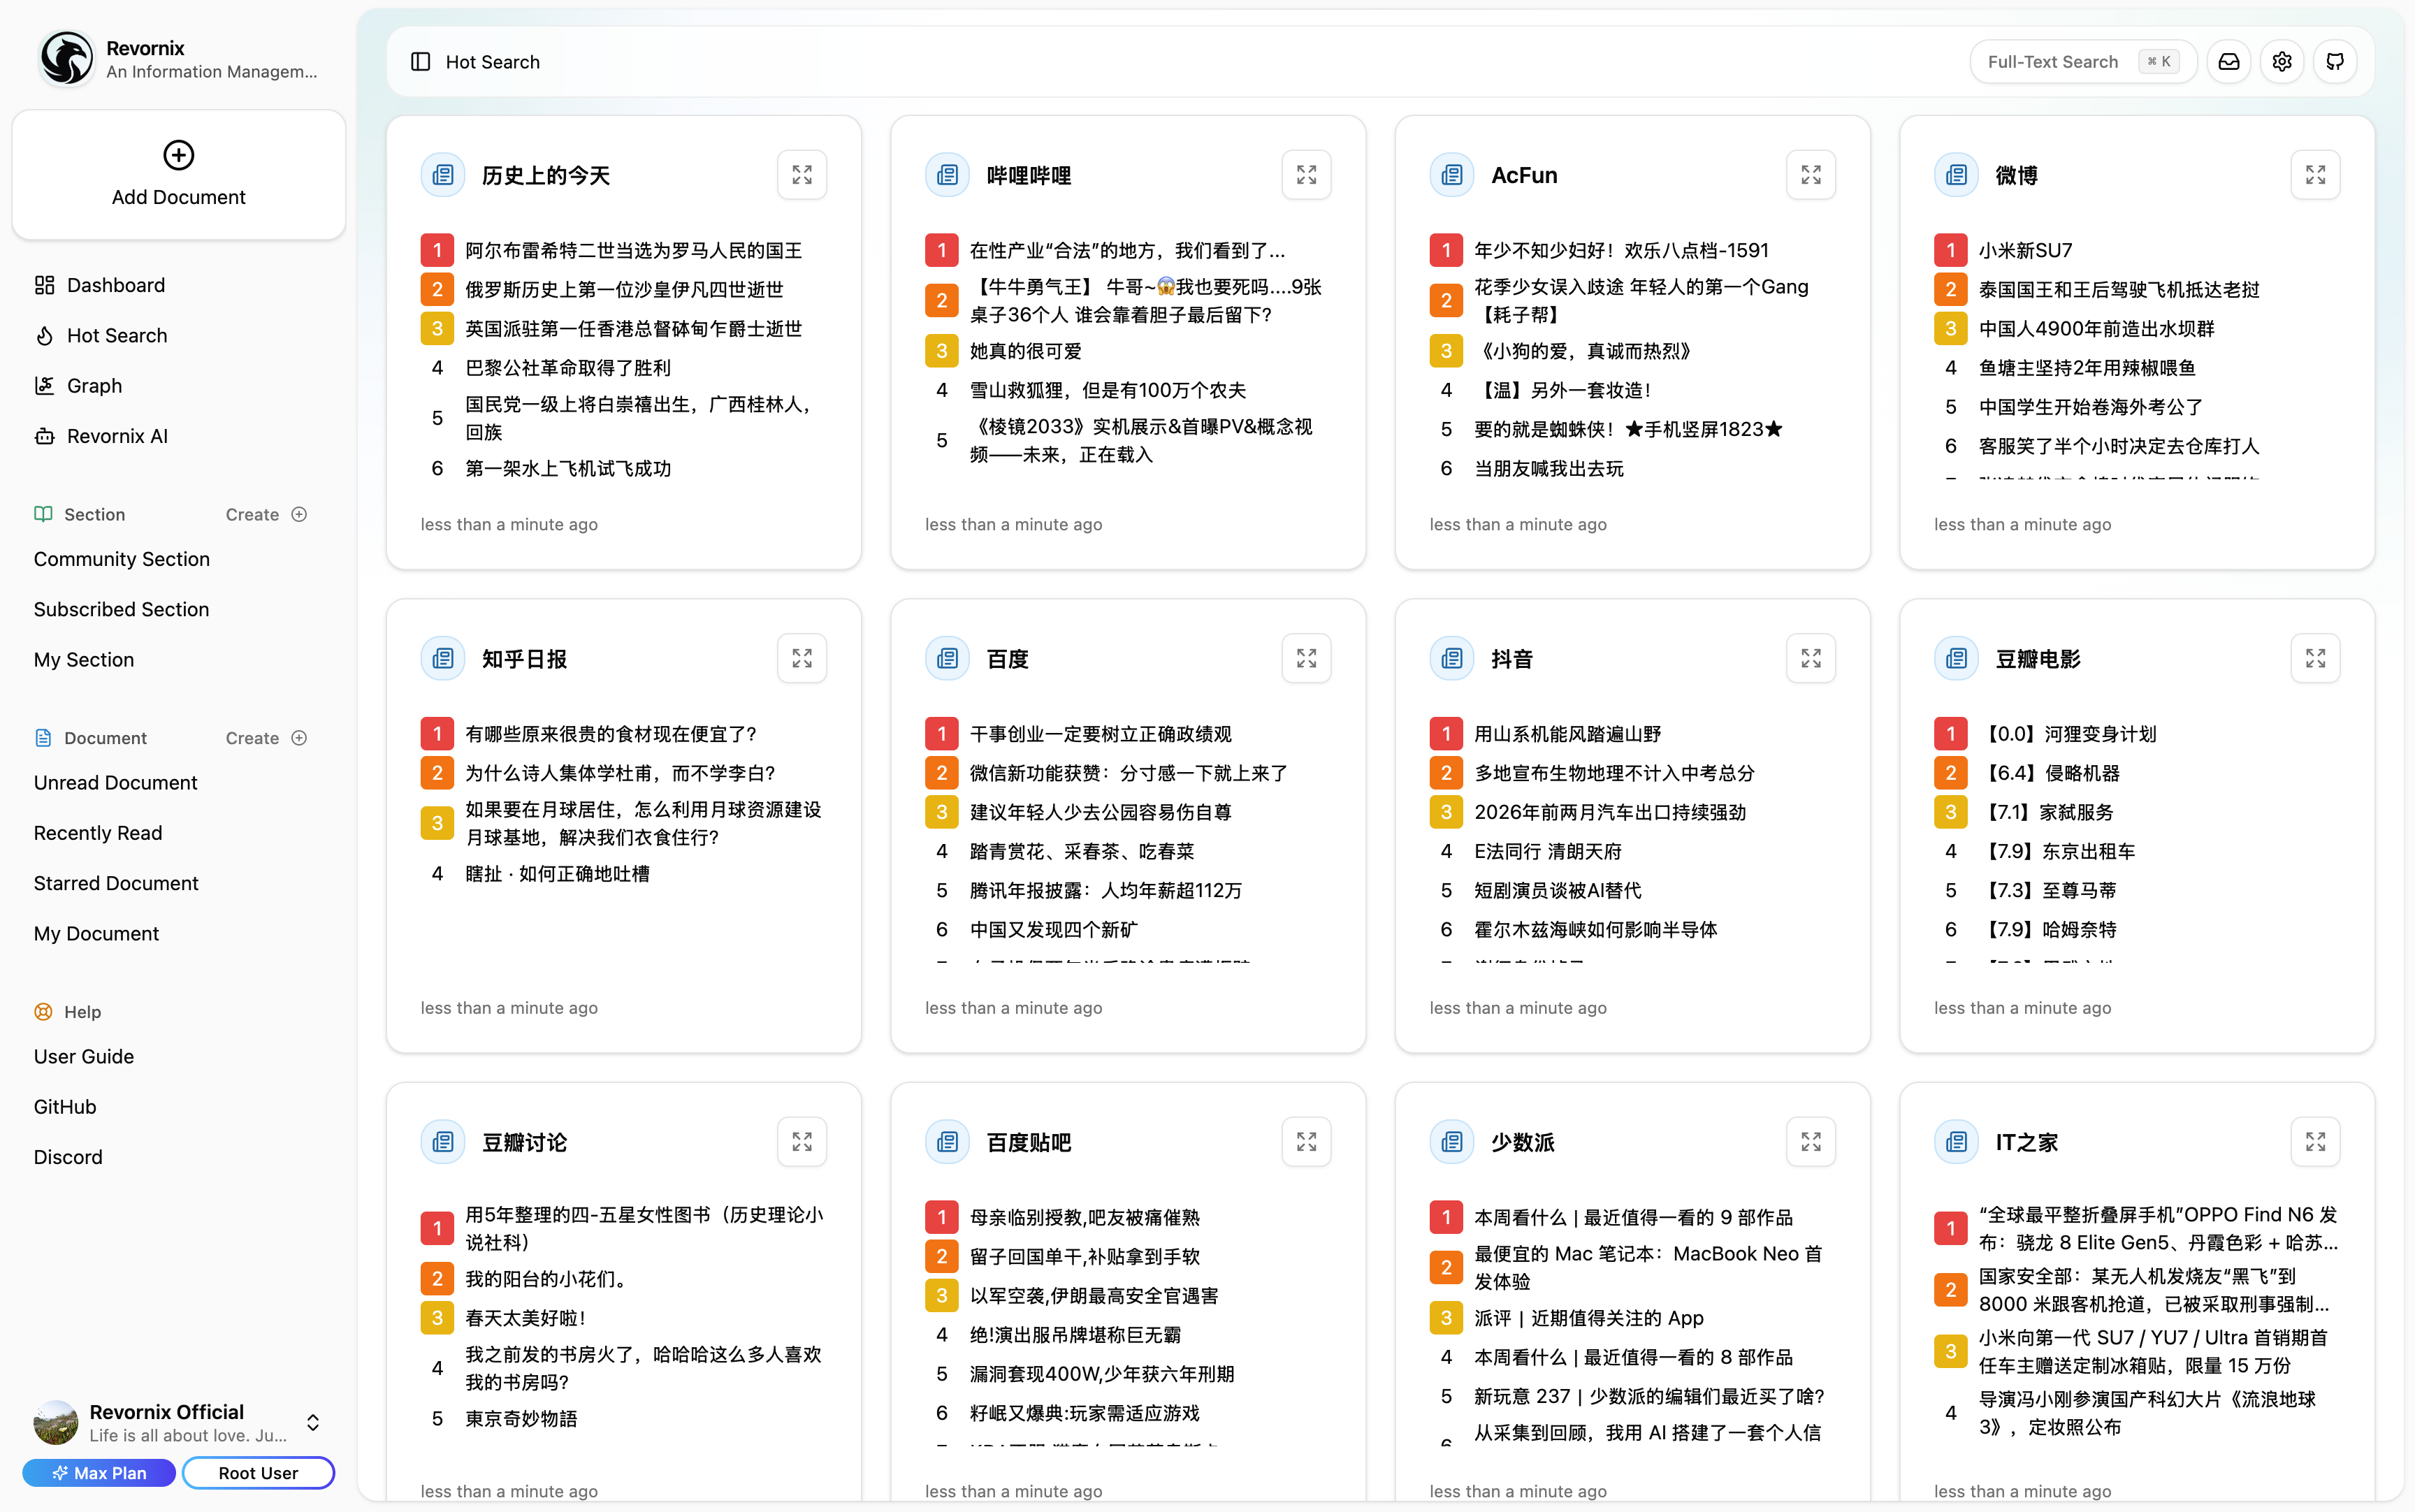2415x1512 pixels.
Task: Open Revornix AI from sidebar
Action: tap(117, 436)
